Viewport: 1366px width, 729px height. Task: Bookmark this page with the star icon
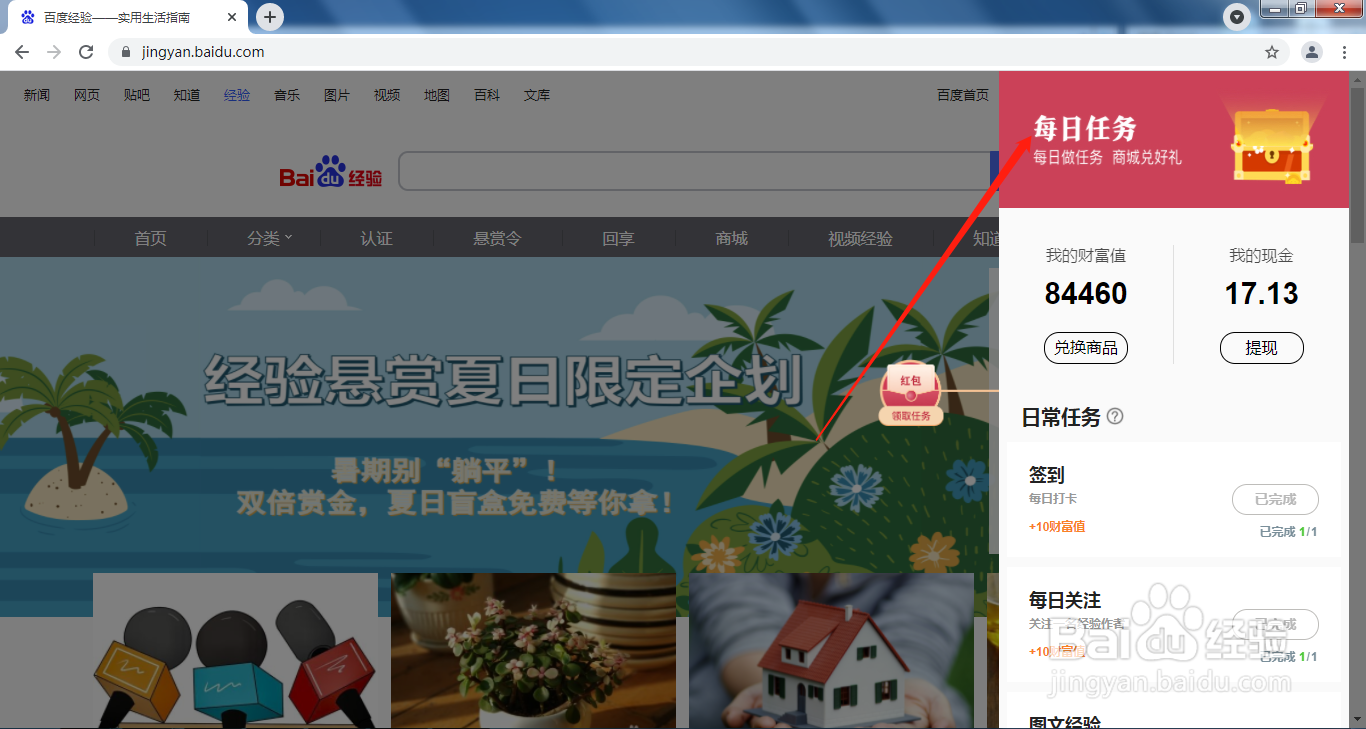tap(1272, 52)
